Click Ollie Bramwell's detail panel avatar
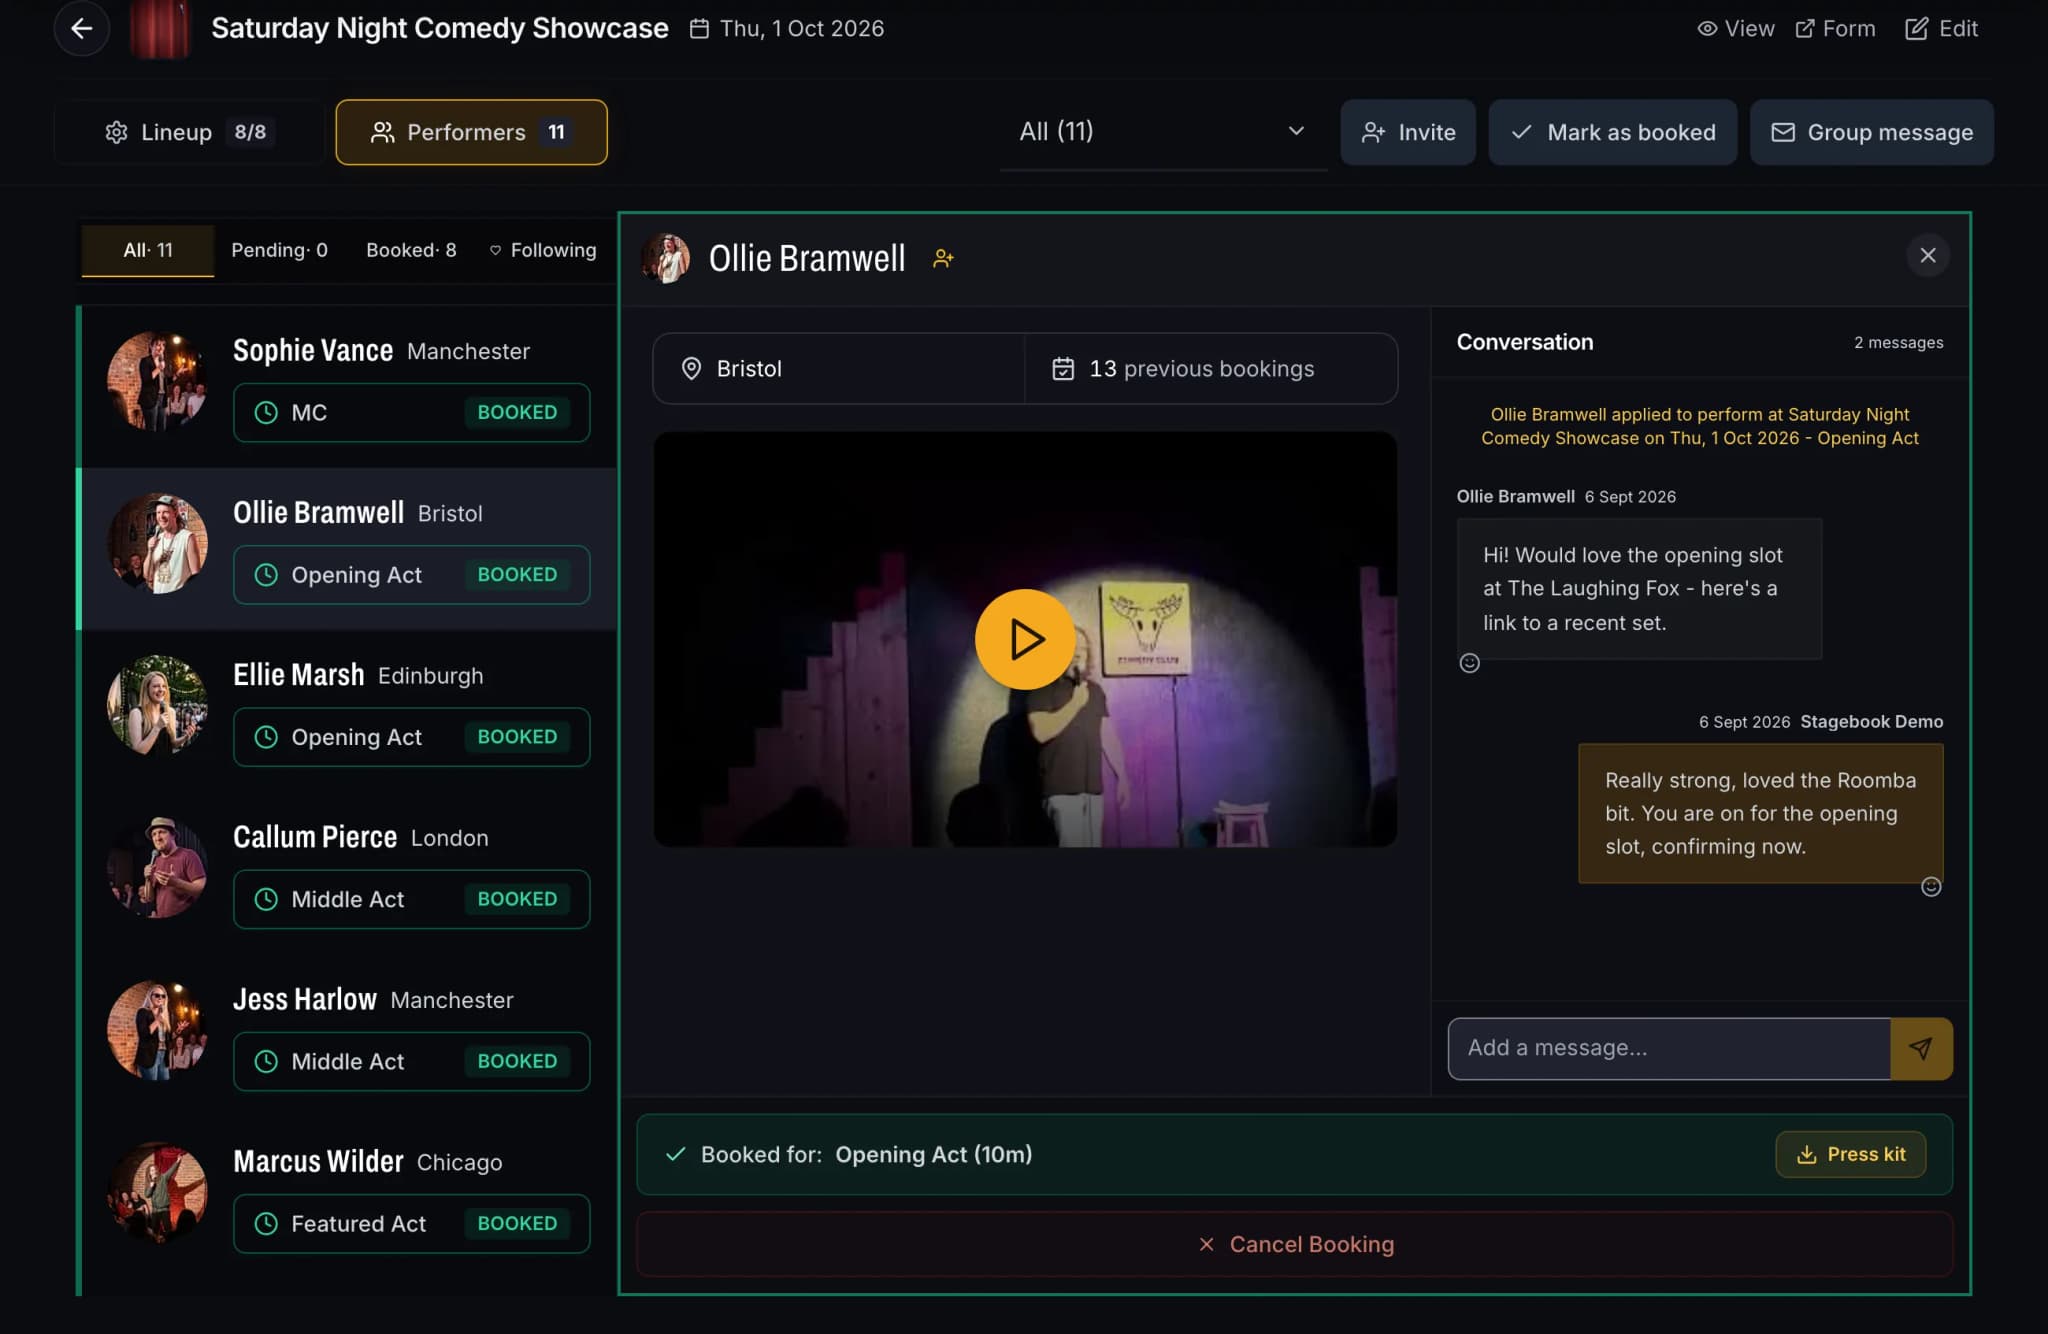Screen dimensions: 2048x1334 point(666,258)
